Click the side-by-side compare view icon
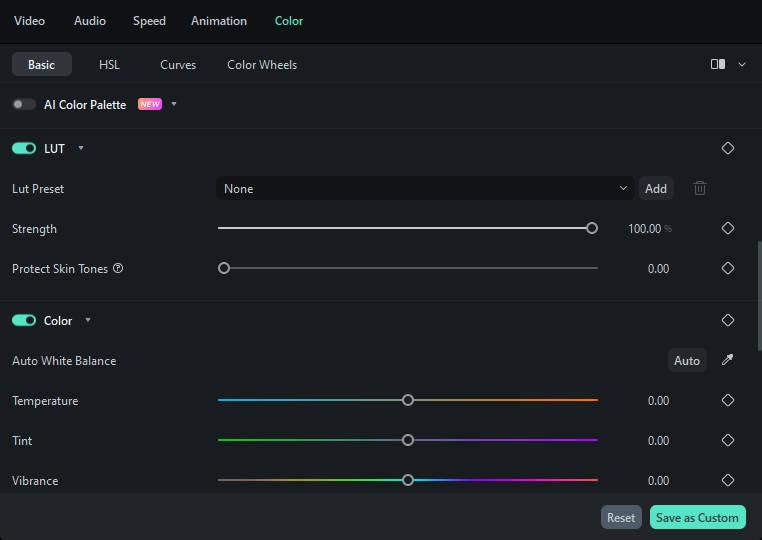Viewport: 762px width, 540px height. (x=718, y=64)
